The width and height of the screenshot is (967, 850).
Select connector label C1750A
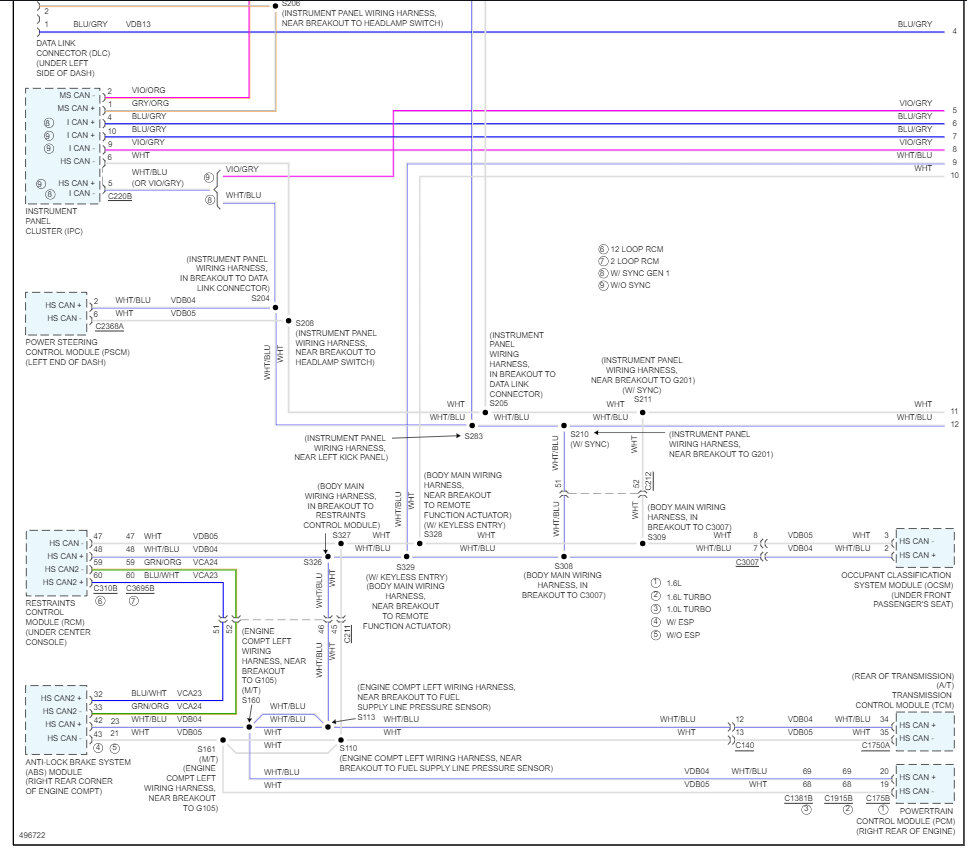tap(876, 745)
